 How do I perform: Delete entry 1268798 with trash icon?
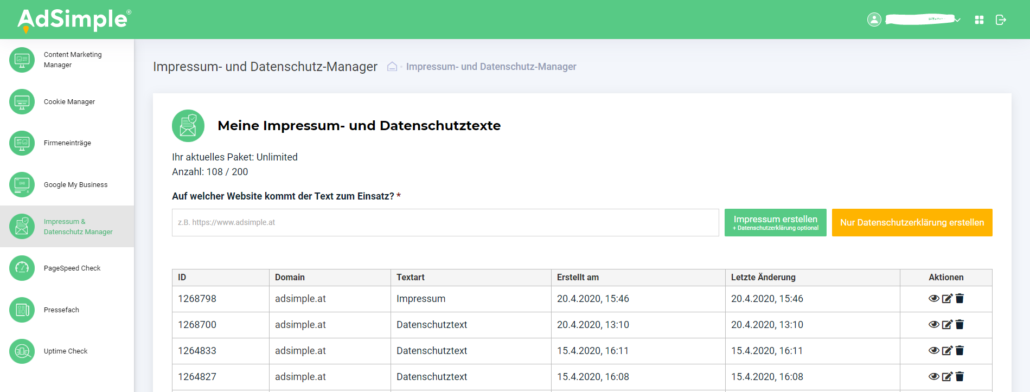[960, 299]
